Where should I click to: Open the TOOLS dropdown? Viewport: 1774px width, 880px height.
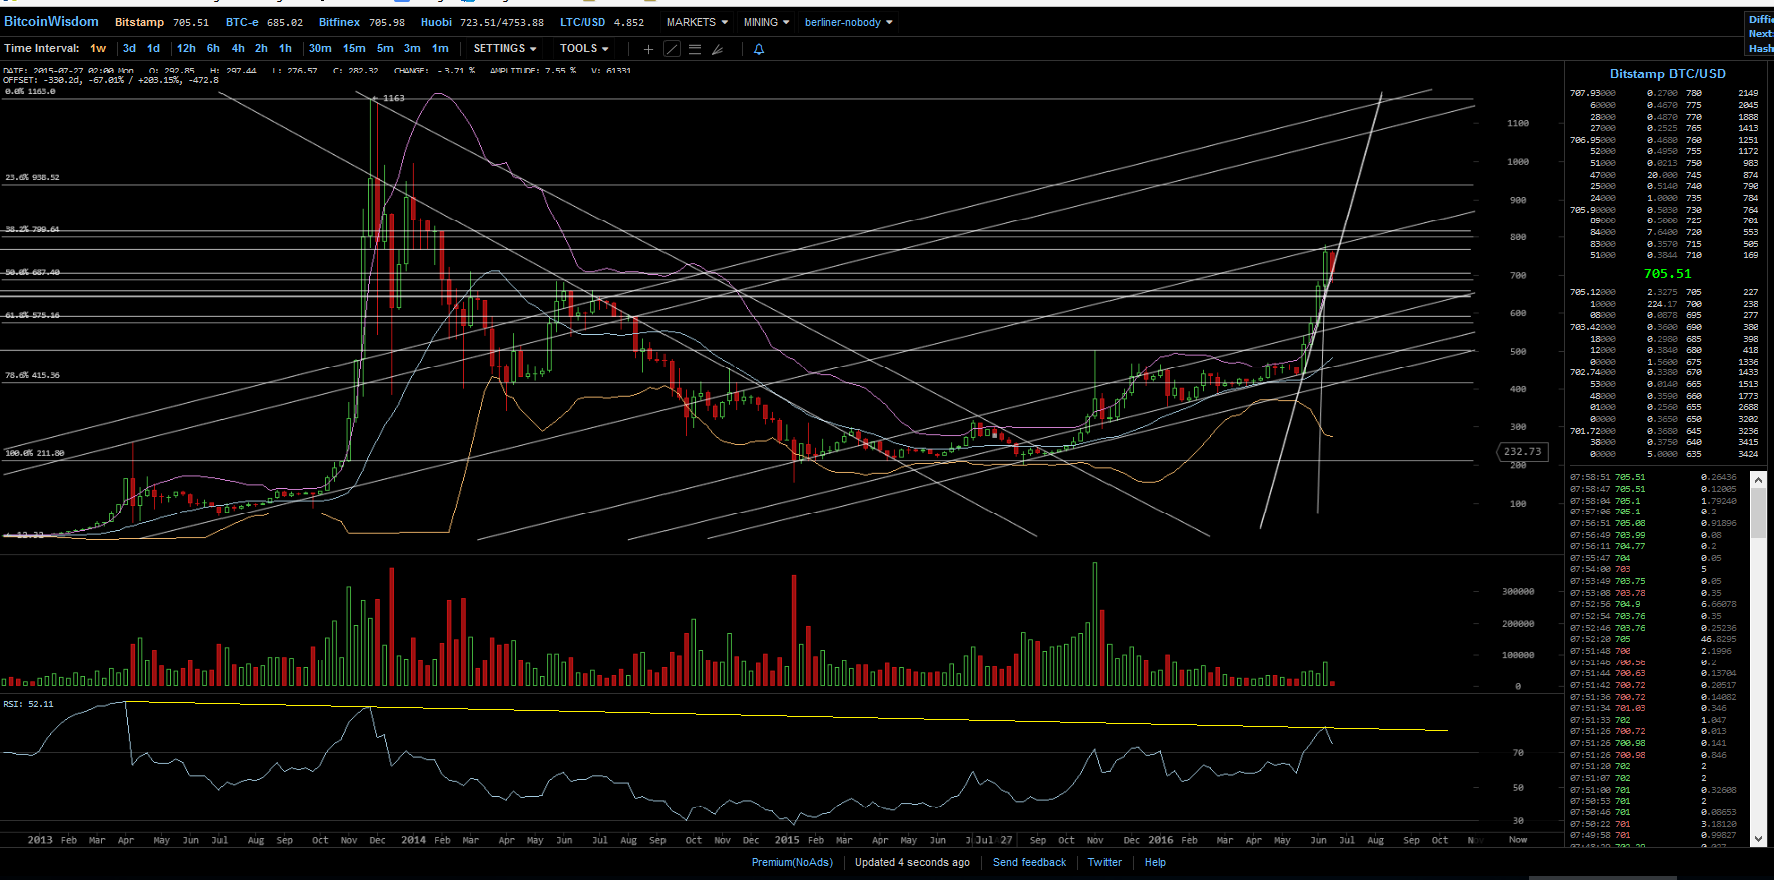584,48
